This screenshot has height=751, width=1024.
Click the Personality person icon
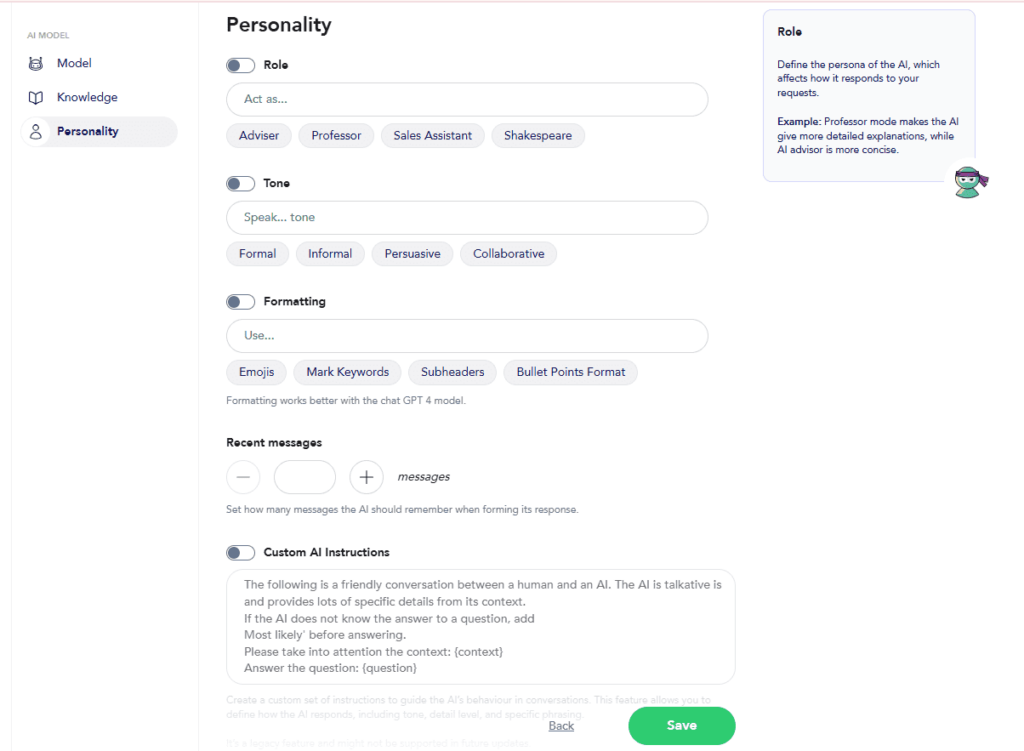click(x=36, y=132)
